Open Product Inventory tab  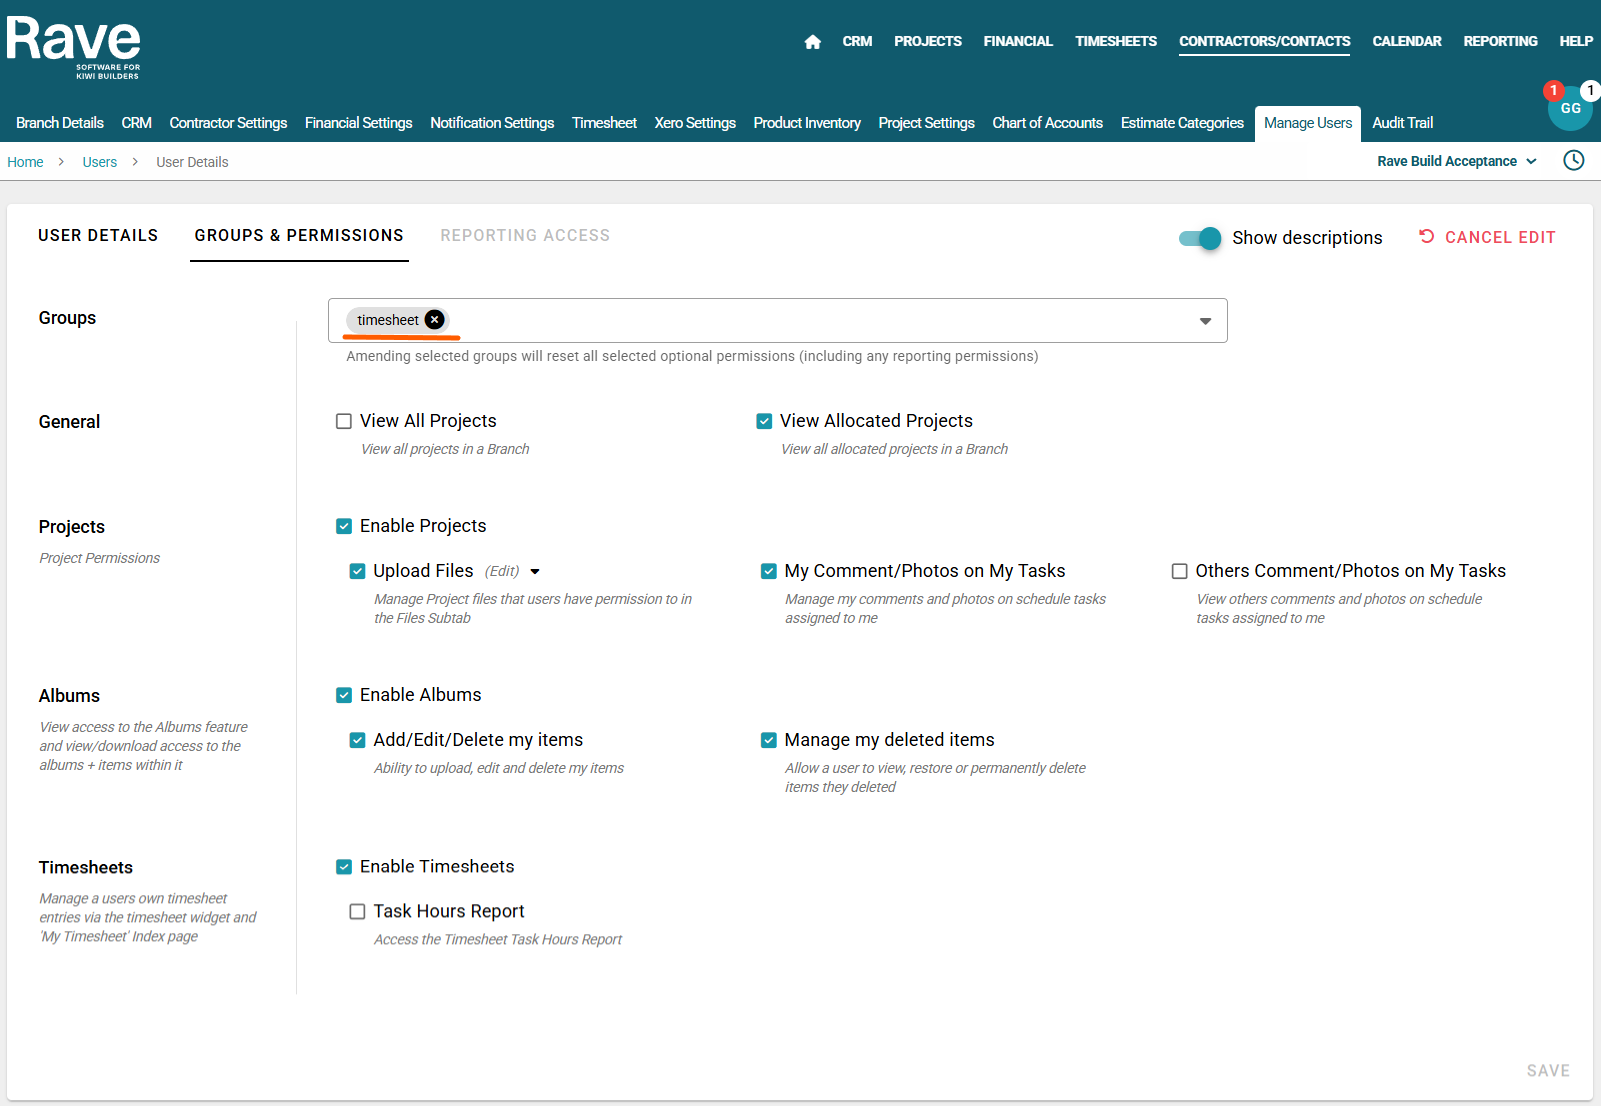[807, 123]
